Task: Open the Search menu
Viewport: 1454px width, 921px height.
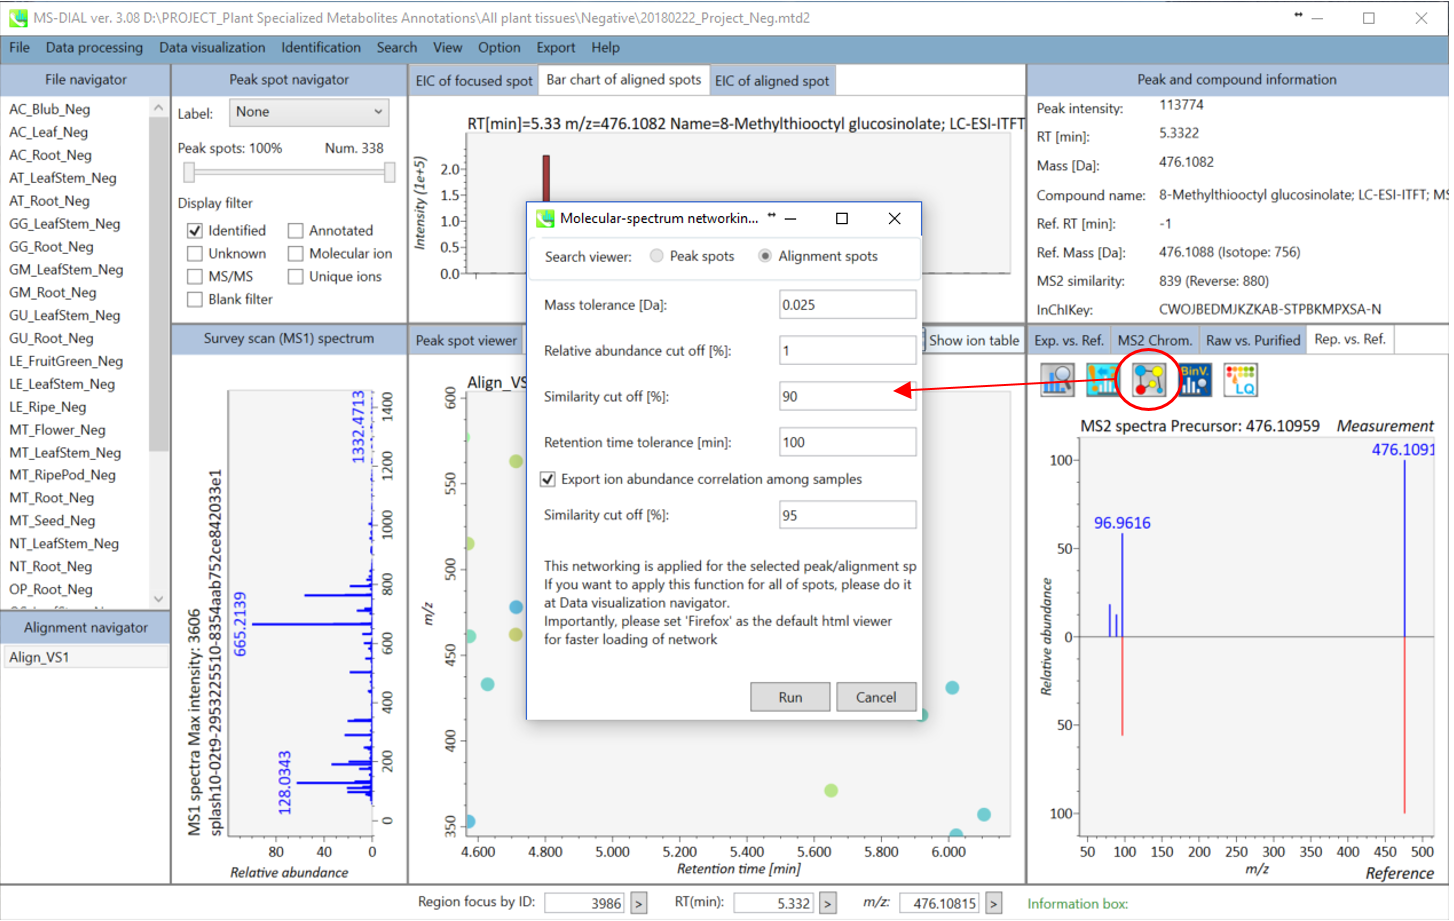Action: point(397,47)
